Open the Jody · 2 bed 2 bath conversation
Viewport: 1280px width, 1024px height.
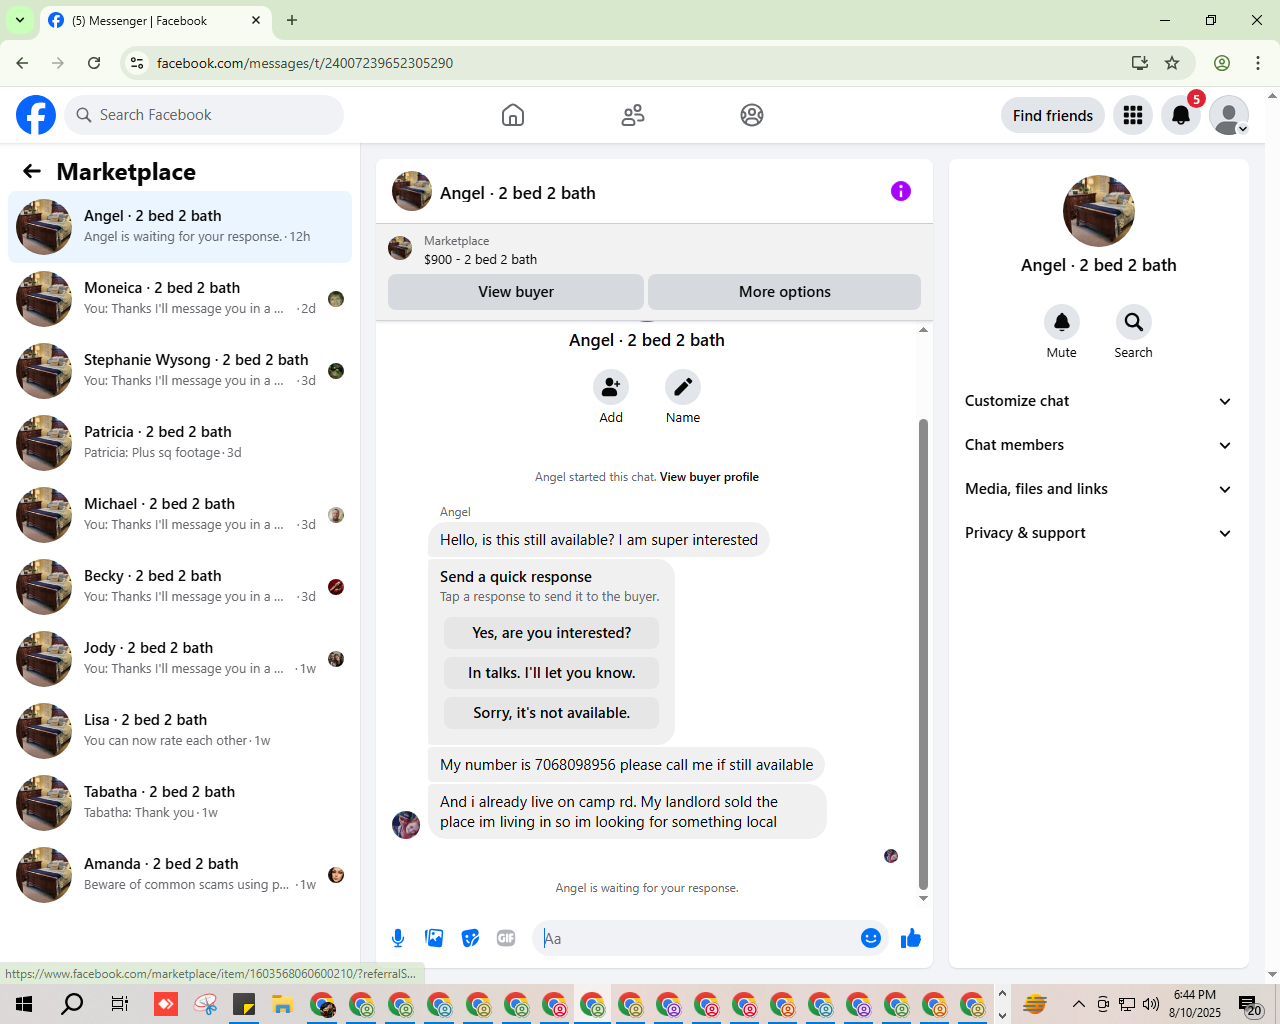coord(180,659)
